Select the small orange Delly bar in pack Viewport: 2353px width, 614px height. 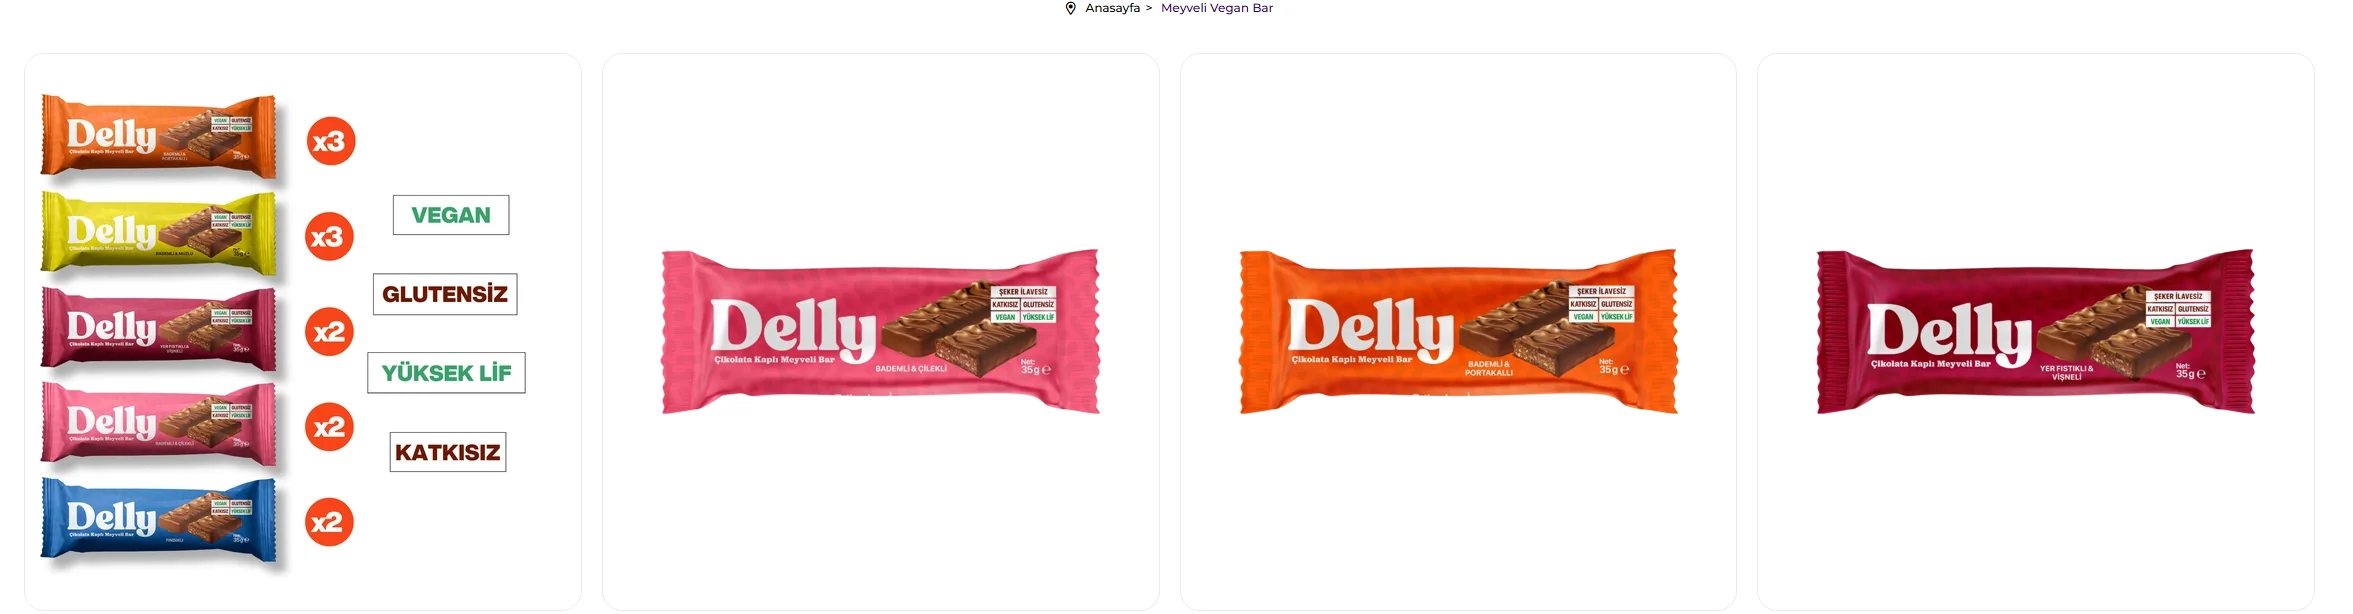coord(158,137)
